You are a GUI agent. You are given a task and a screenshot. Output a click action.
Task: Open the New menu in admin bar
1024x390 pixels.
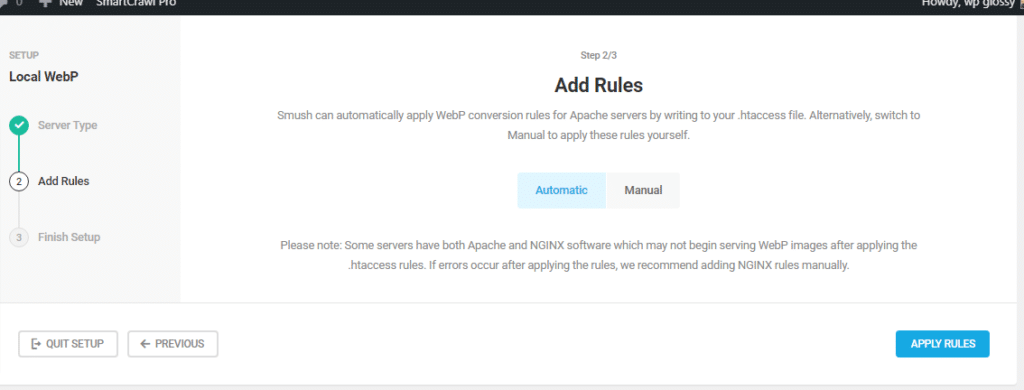tap(71, 3)
